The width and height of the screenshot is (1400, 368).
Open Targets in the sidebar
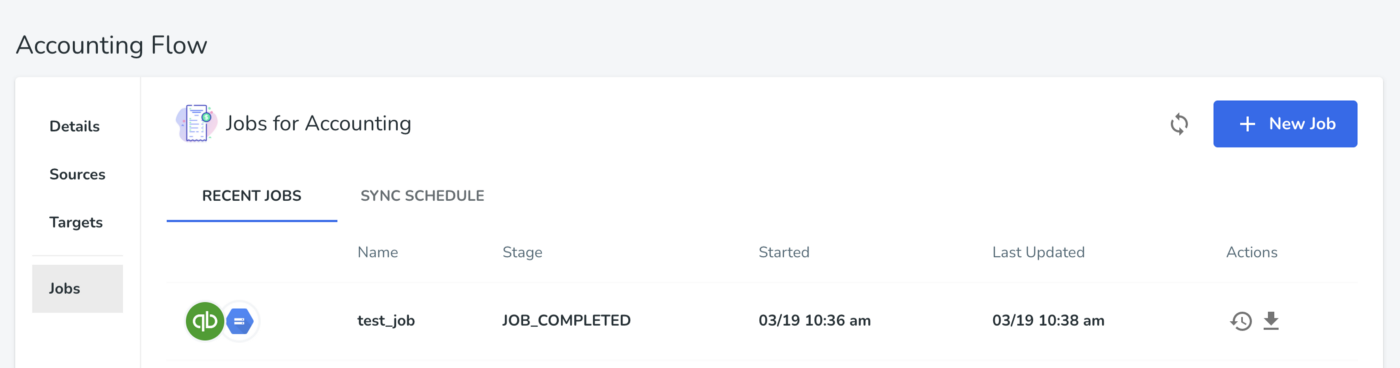pyautogui.click(x=76, y=222)
